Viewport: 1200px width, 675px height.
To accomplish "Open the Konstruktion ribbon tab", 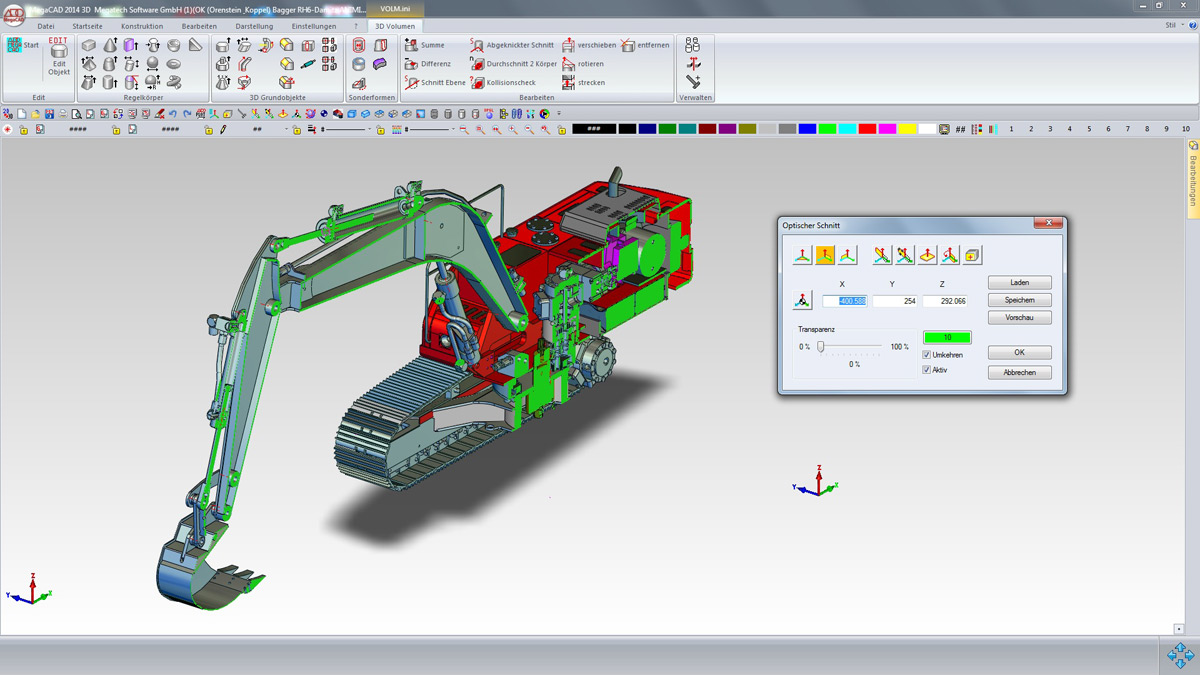I will pos(142,26).
